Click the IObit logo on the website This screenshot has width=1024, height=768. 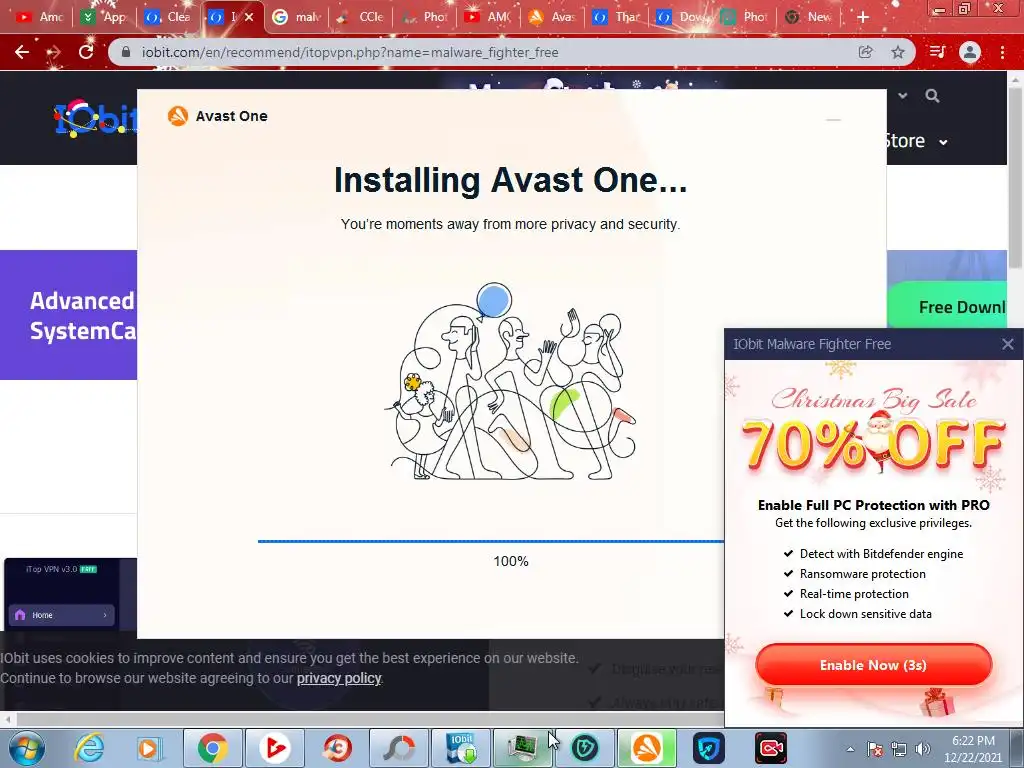tap(95, 118)
